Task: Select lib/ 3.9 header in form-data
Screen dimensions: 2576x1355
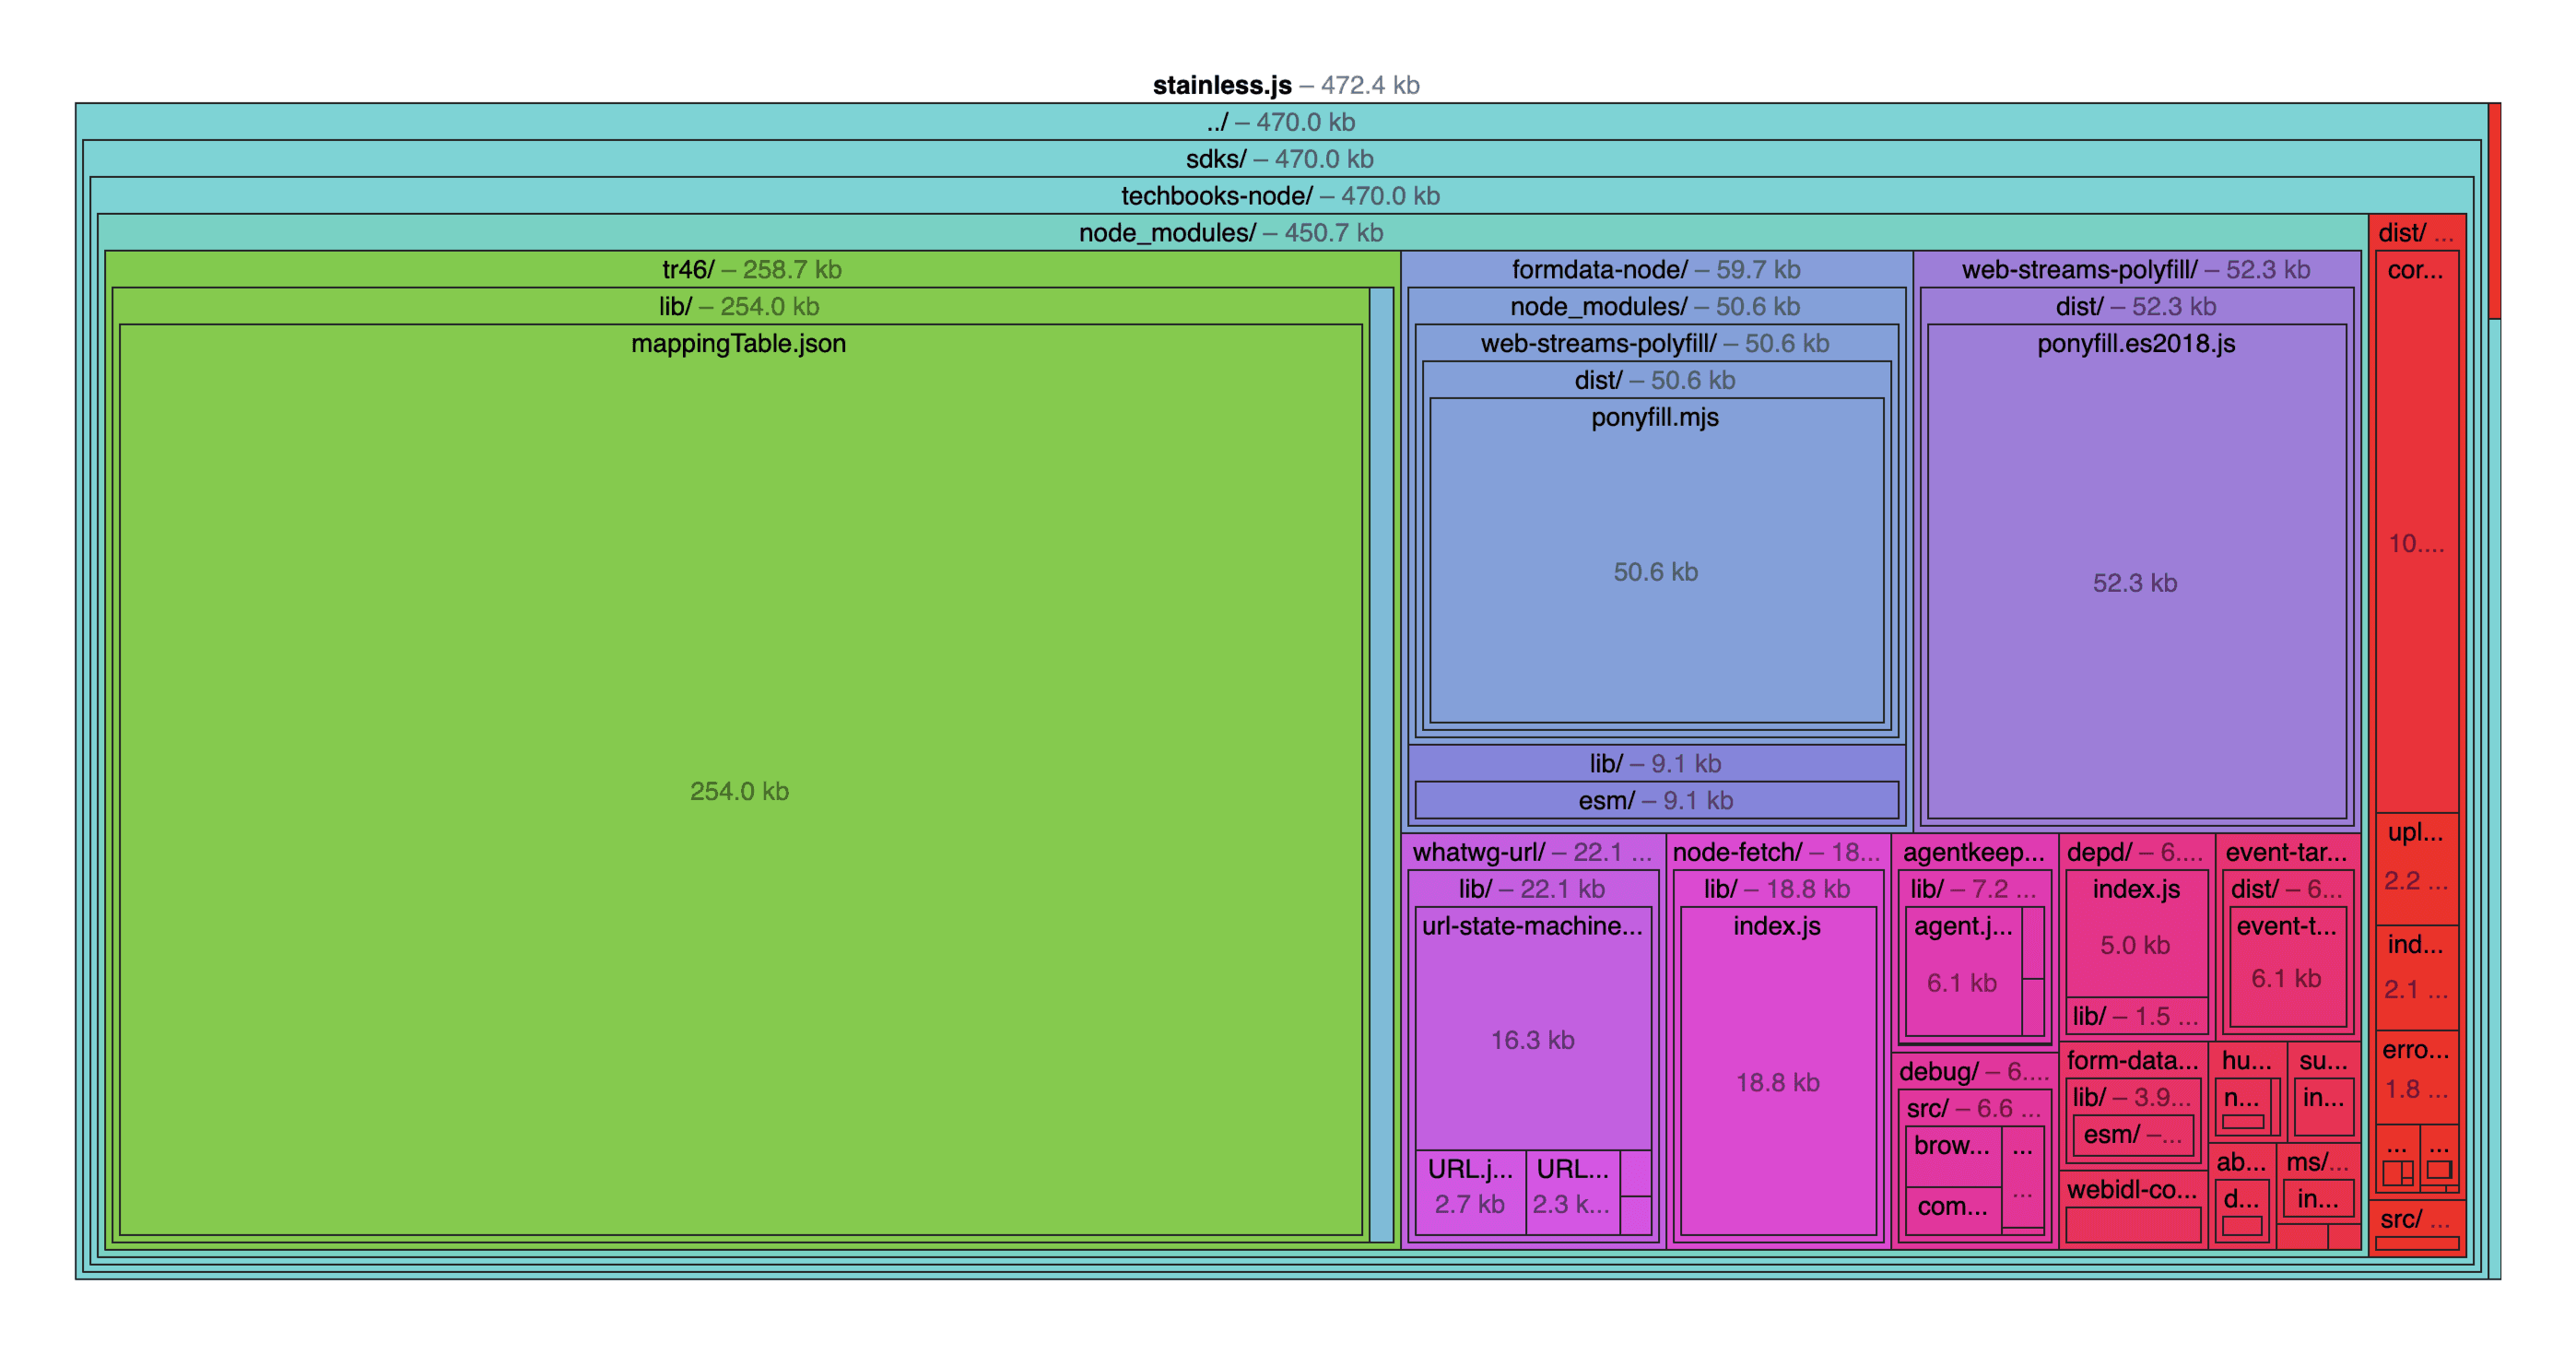Action: coord(2134,1098)
